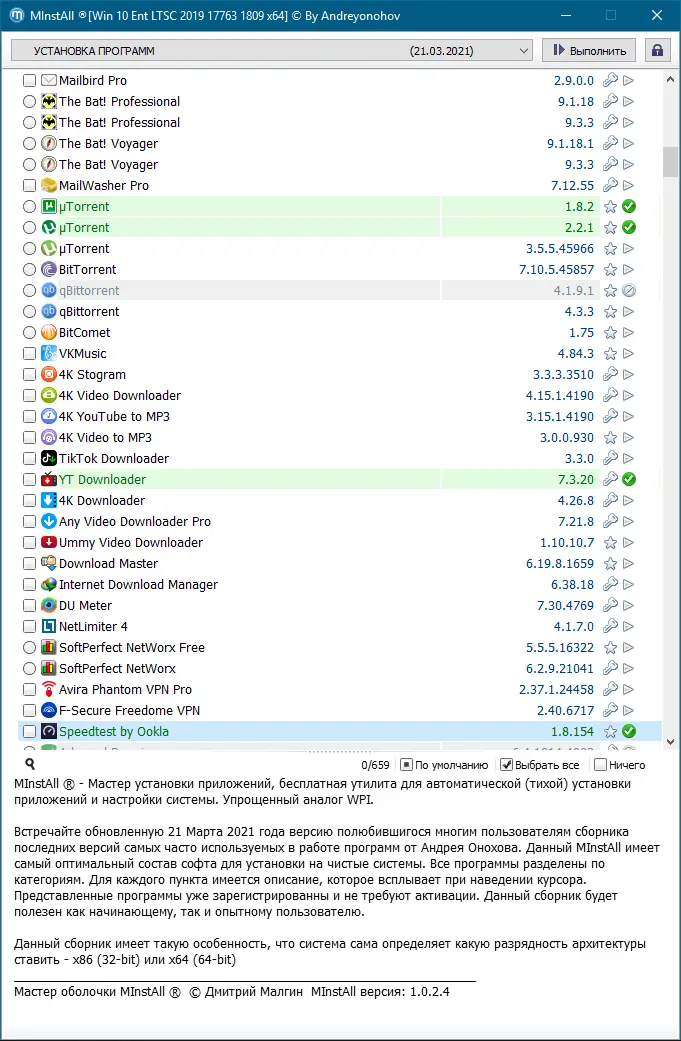The image size is (681, 1041).
Task: Click the green checkmark for Speedtest by Ookla
Action: coord(629,732)
